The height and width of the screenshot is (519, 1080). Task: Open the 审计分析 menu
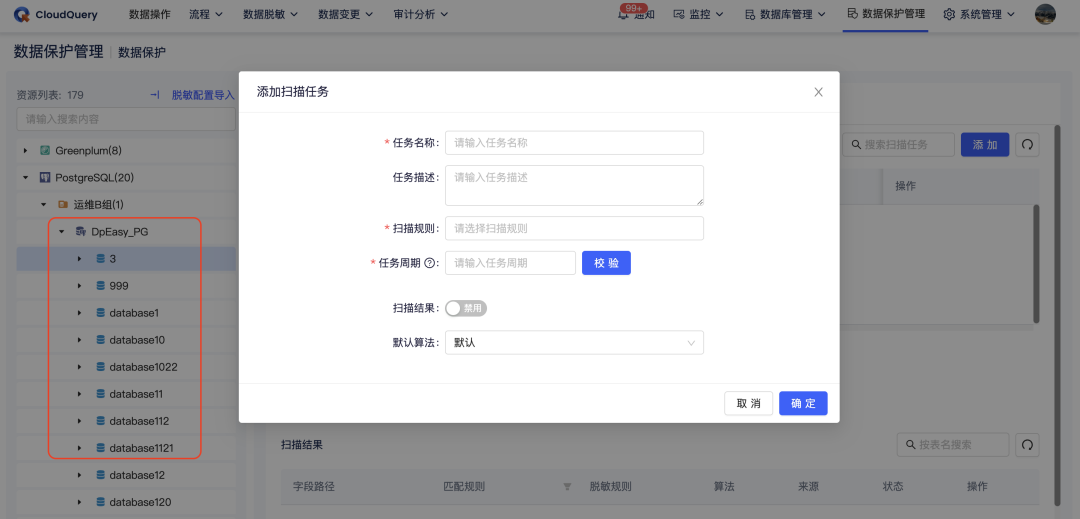point(421,14)
